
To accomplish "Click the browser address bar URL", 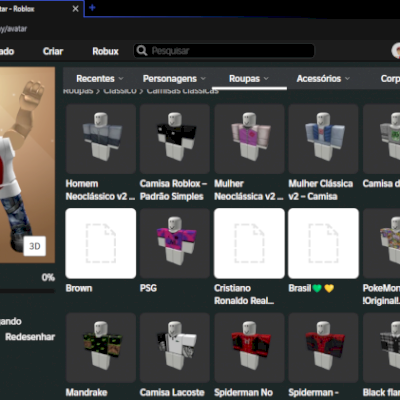I will [13, 29].
